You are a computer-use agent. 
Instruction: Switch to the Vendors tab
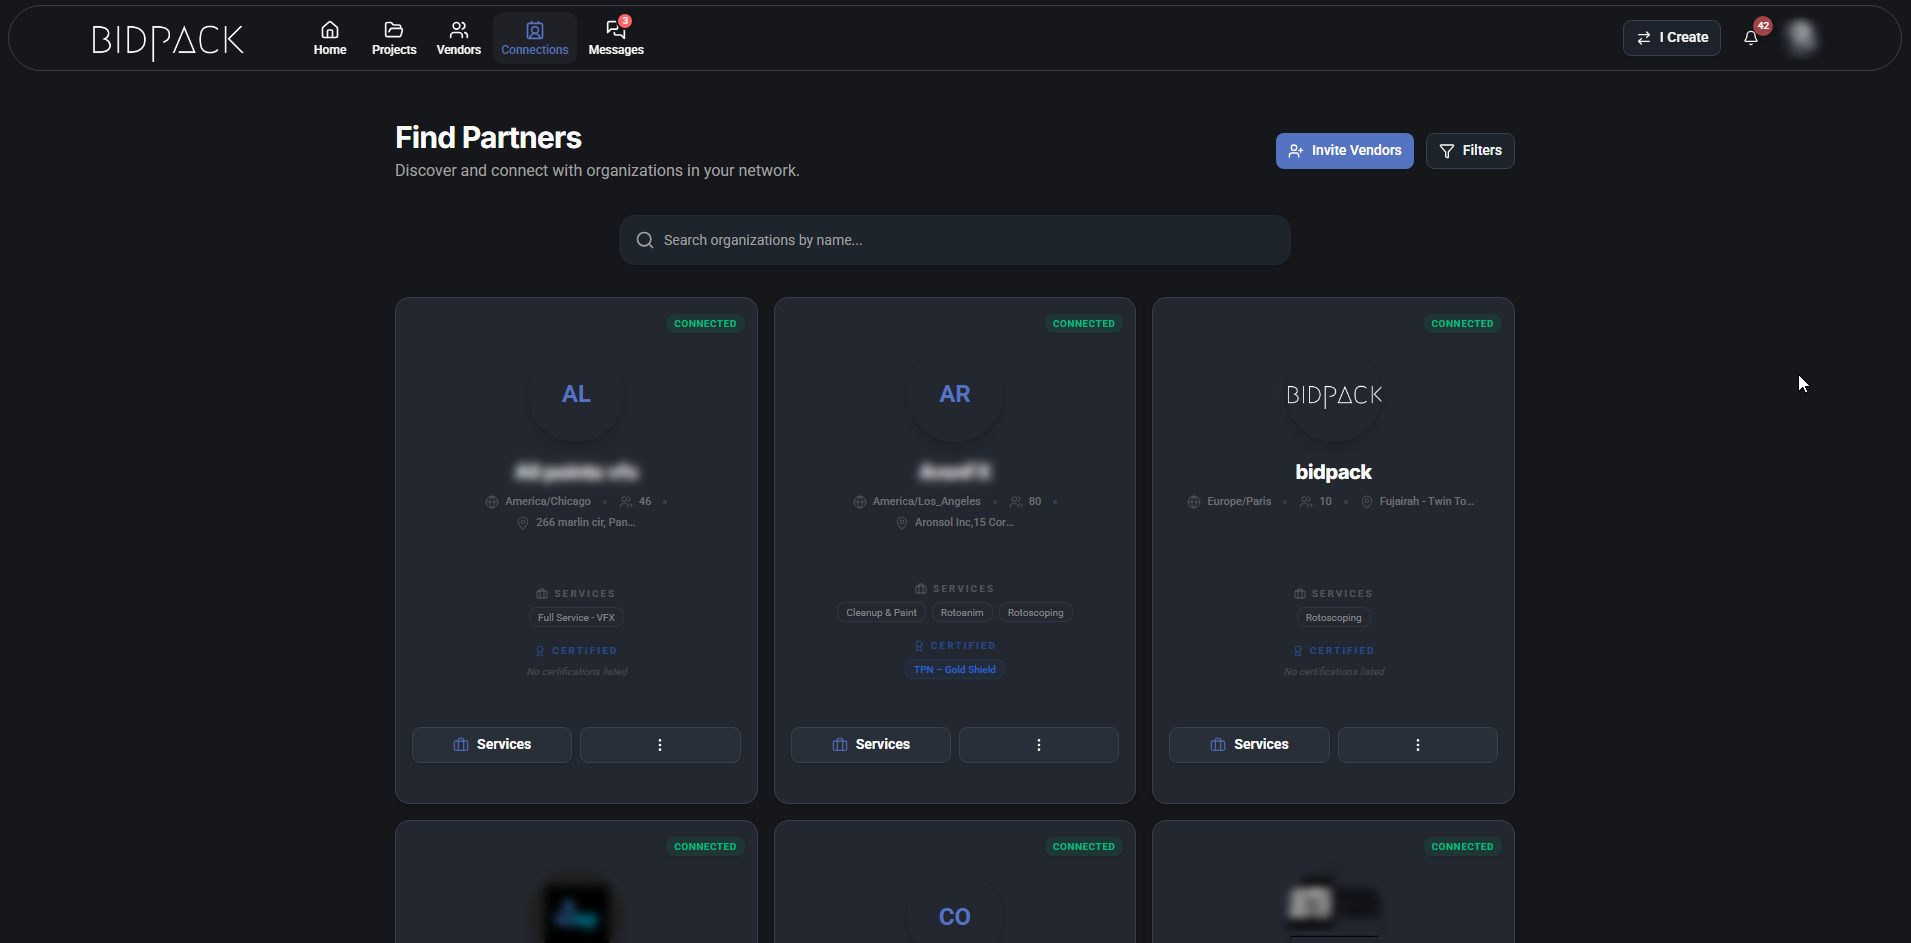pyautogui.click(x=458, y=38)
